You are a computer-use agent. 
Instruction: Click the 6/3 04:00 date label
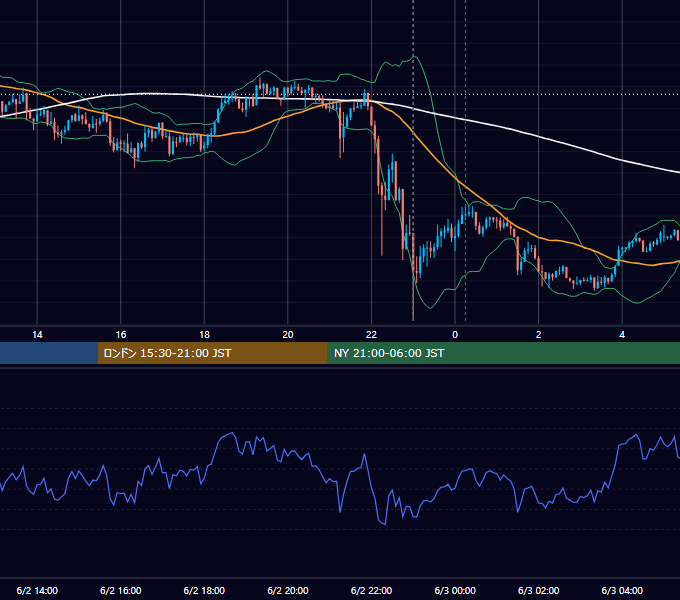(622, 590)
